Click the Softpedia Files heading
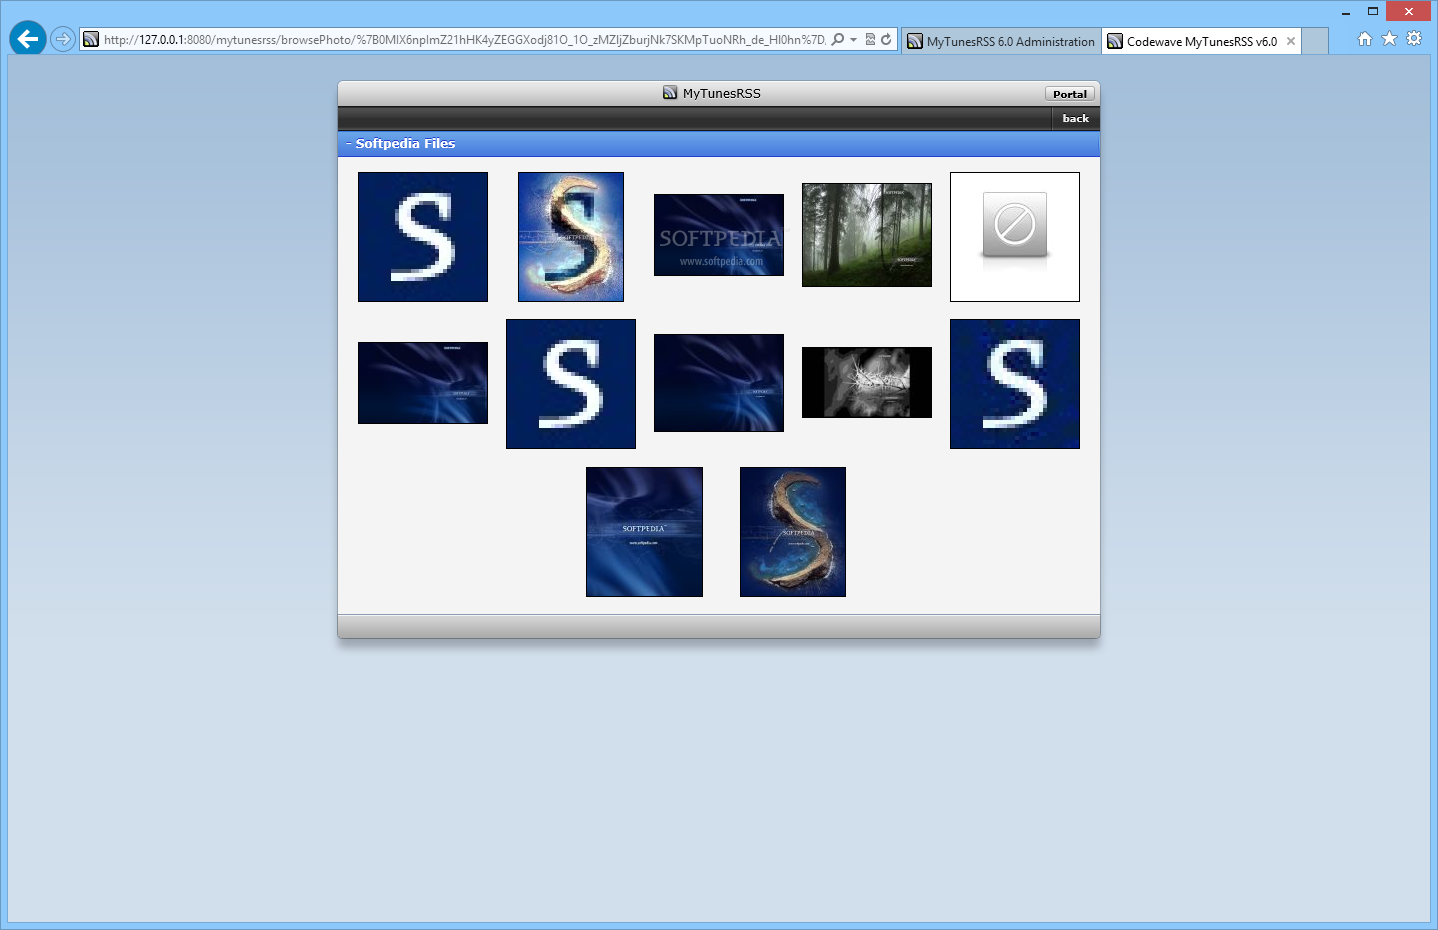The width and height of the screenshot is (1438, 930). click(x=405, y=143)
